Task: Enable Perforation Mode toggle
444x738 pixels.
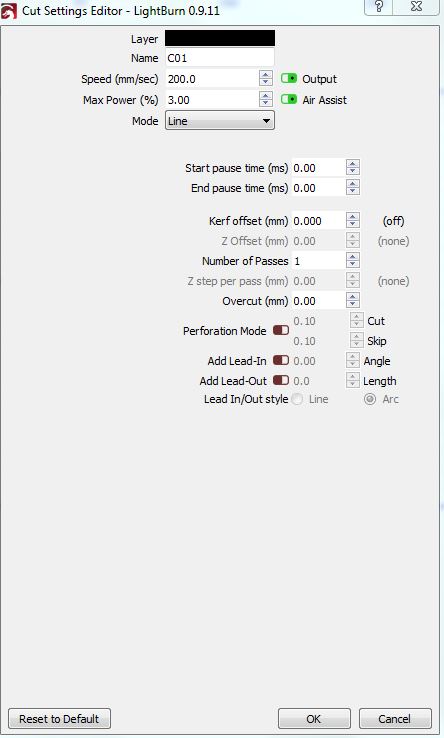Action: click(x=281, y=330)
